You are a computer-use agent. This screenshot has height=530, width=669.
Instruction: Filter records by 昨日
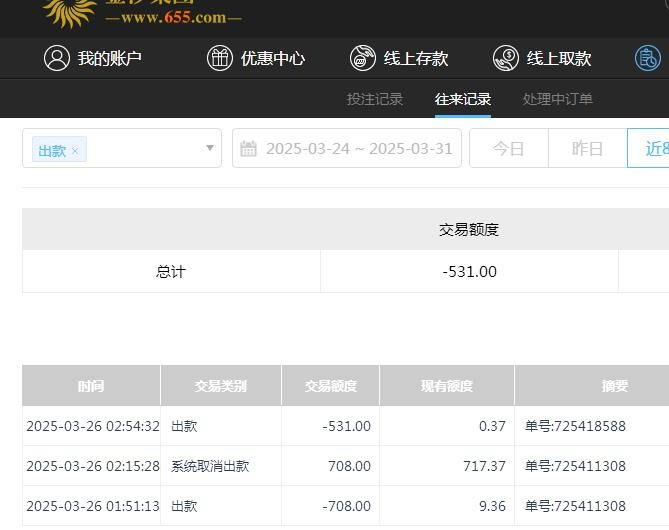[x=587, y=149]
